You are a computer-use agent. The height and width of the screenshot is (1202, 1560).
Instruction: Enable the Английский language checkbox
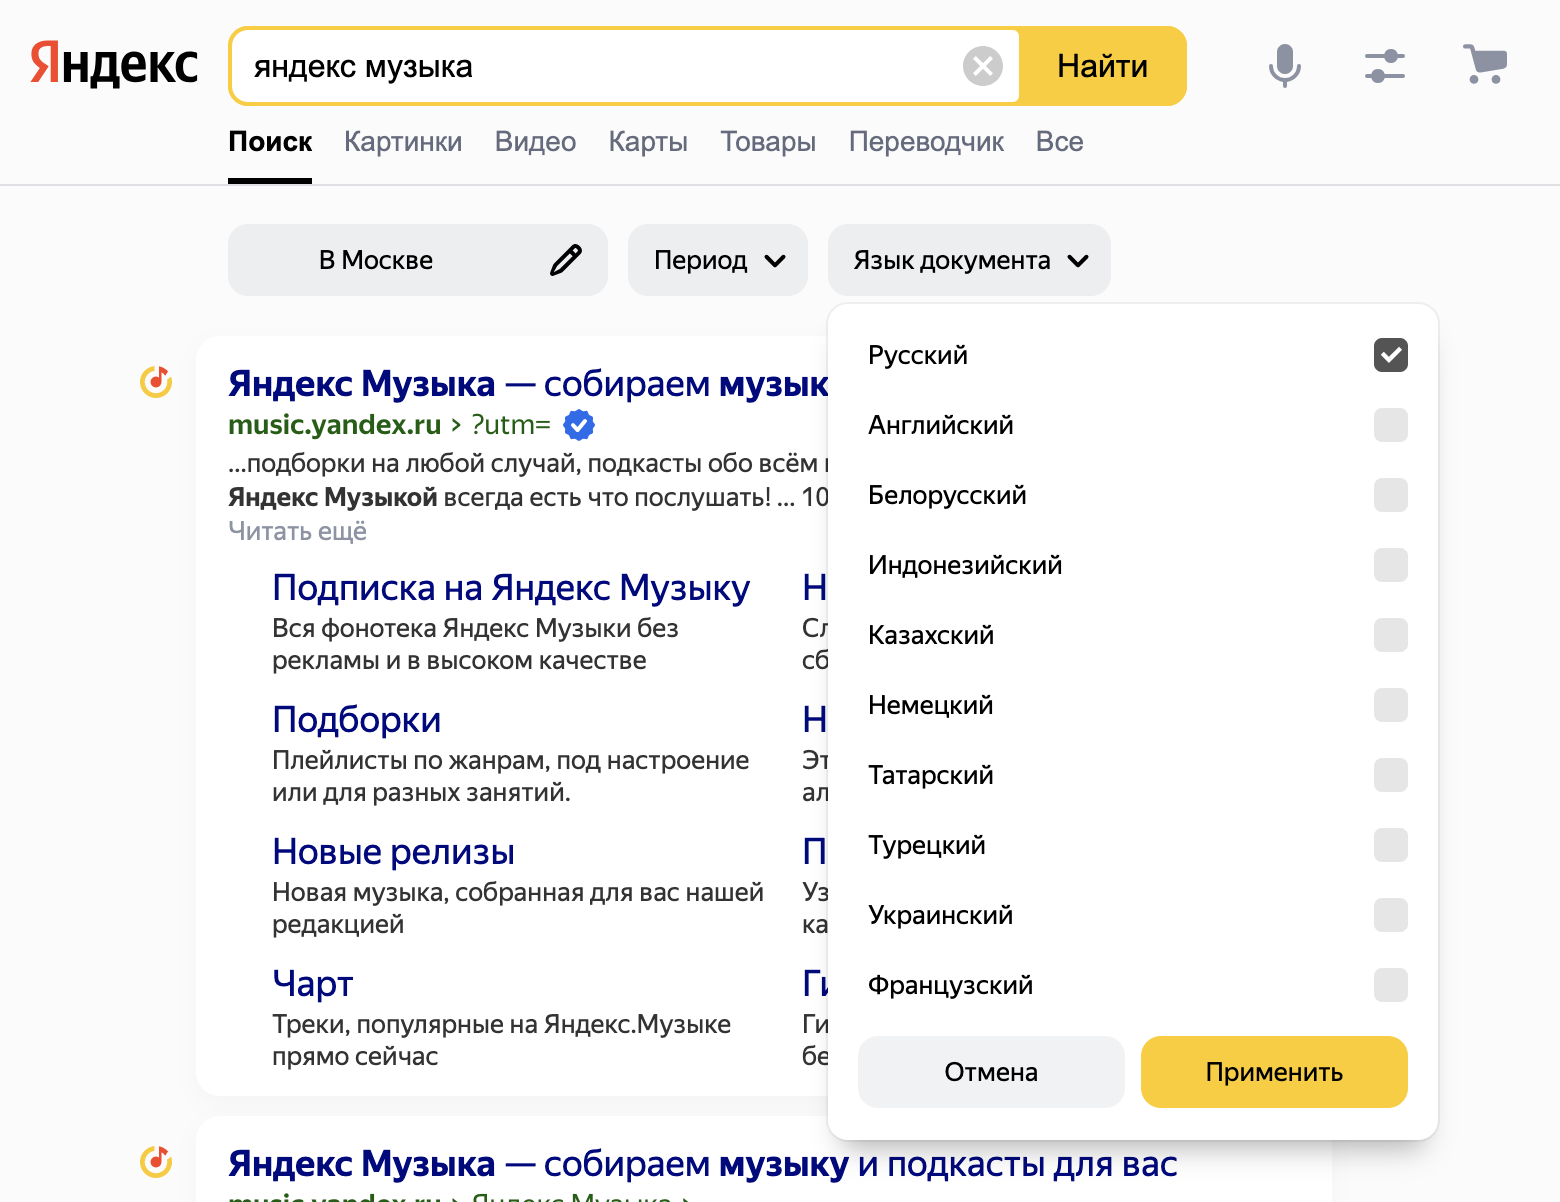pos(1390,425)
